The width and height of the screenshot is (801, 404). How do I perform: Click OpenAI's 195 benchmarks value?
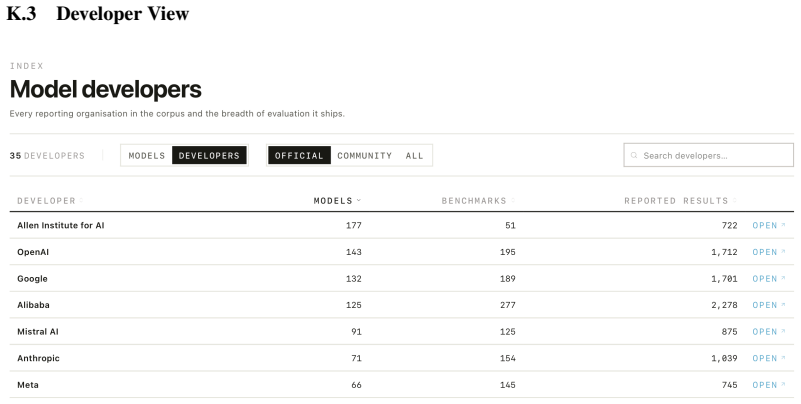(x=507, y=252)
